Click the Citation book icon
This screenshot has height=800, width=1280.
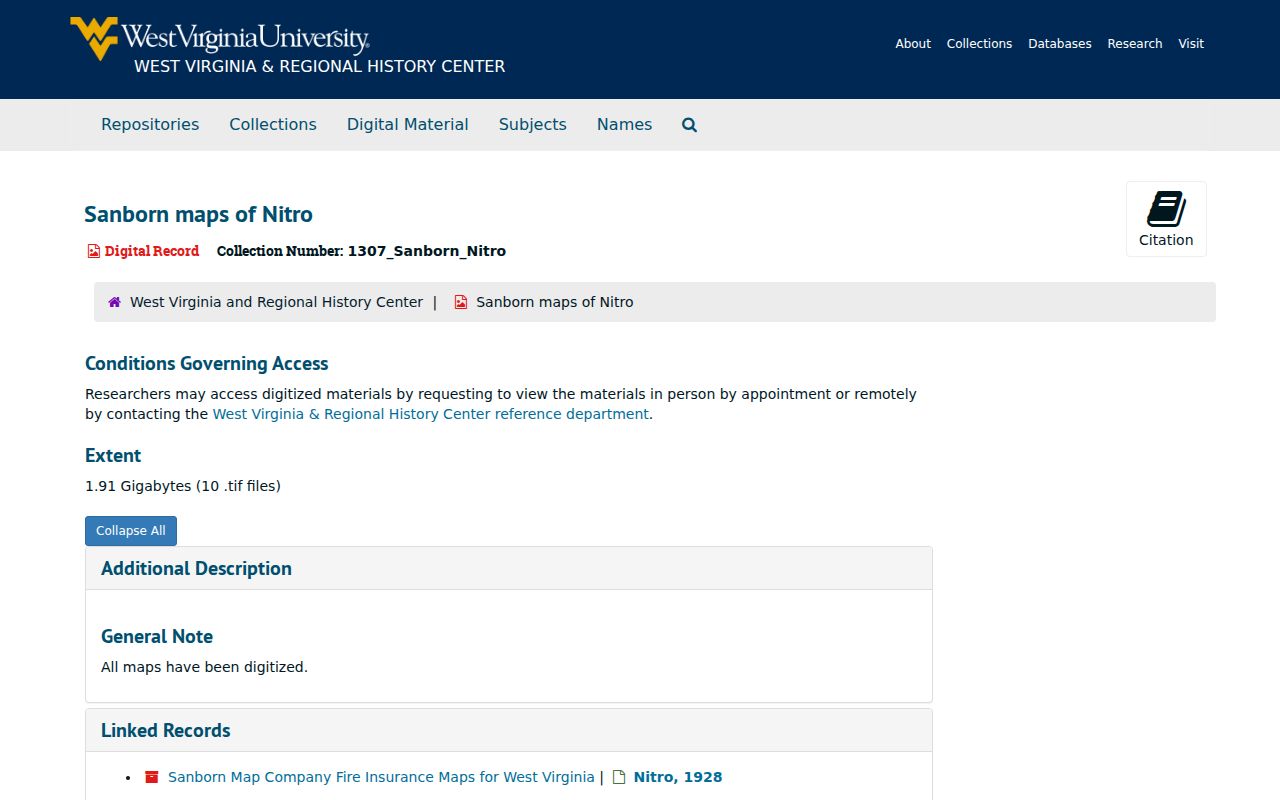tap(1166, 209)
